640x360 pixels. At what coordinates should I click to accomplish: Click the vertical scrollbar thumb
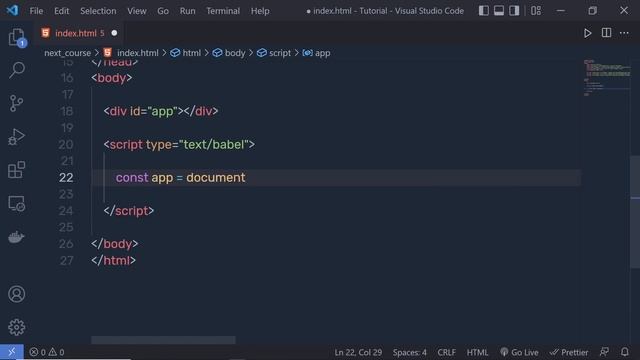pos(635,211)
